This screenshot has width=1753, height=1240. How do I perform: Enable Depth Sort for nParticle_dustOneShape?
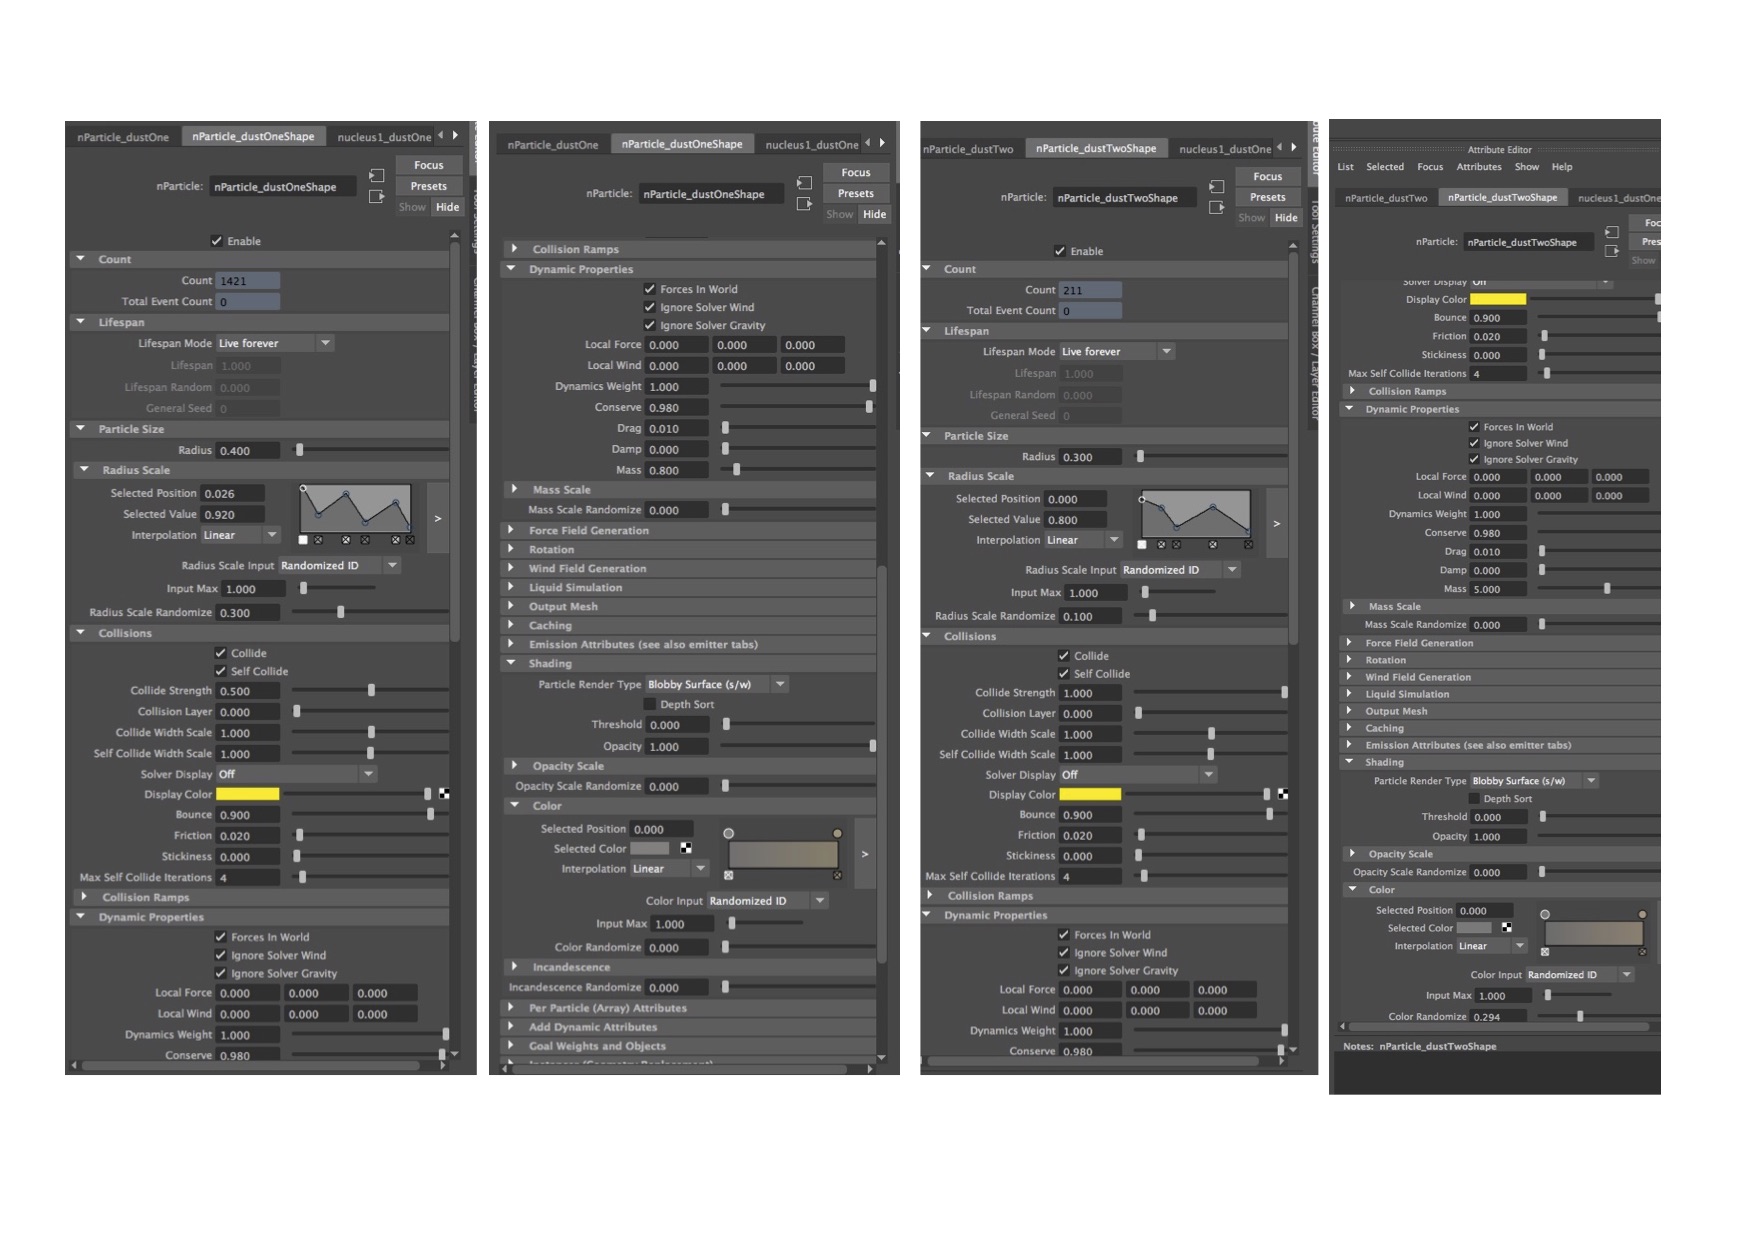pos(650,704)
